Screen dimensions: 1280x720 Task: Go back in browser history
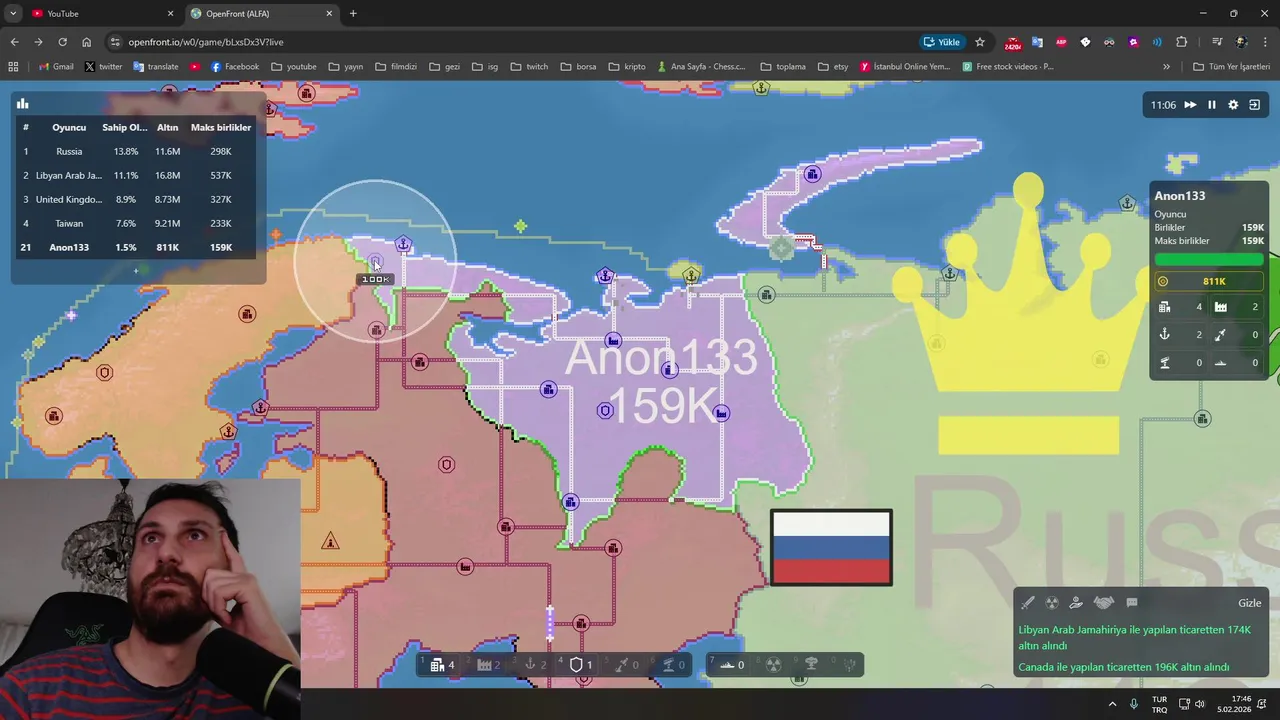point(14,42)
